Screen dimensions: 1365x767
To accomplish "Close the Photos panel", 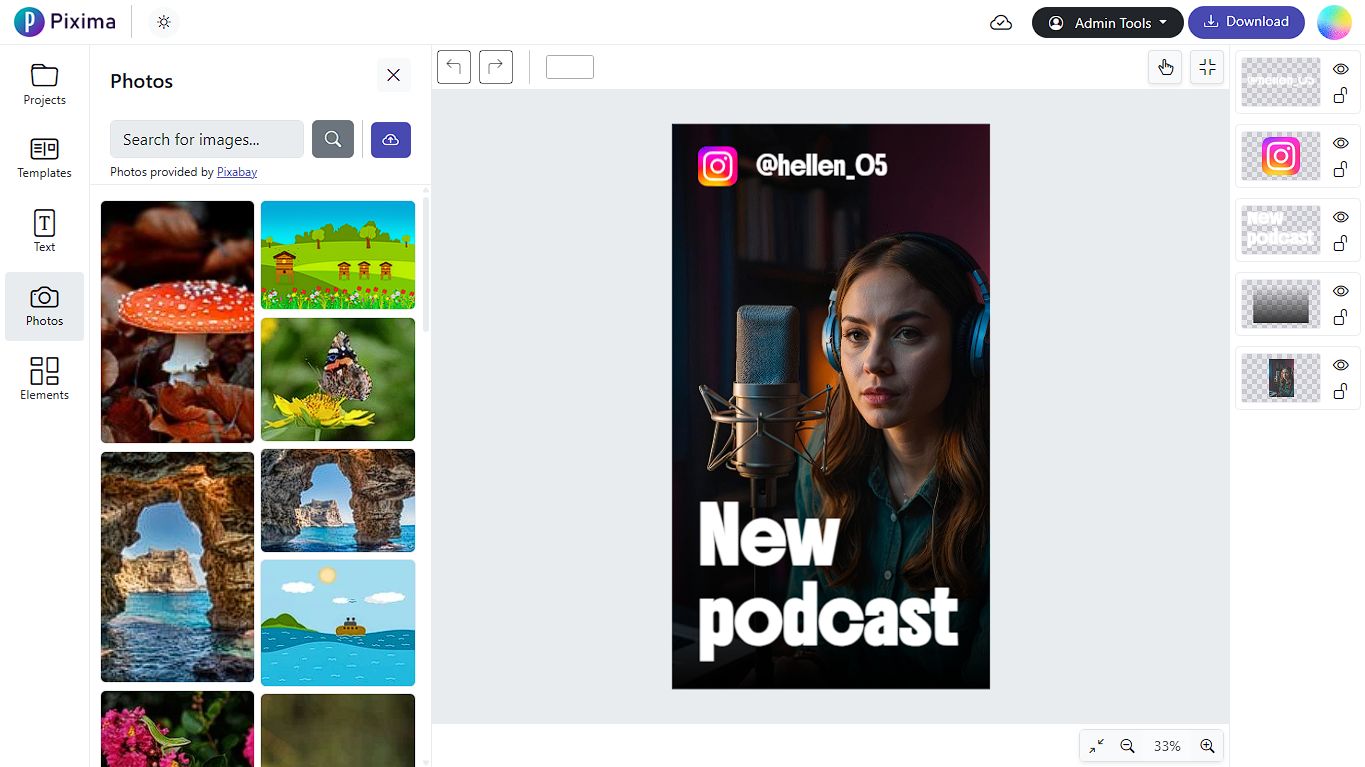I will pyautogui.click(x=393, y=75).
